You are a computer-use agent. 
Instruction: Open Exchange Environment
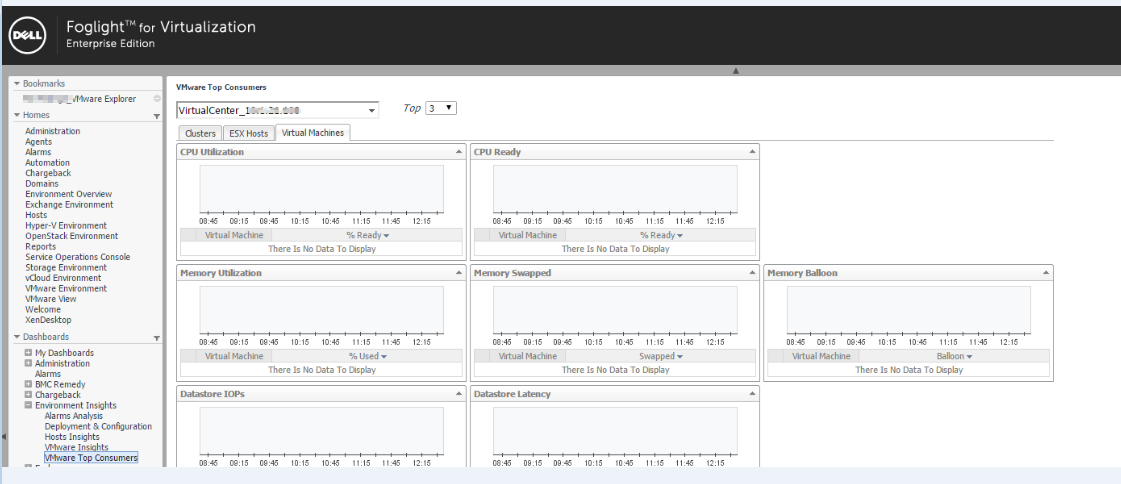point(69,204)
